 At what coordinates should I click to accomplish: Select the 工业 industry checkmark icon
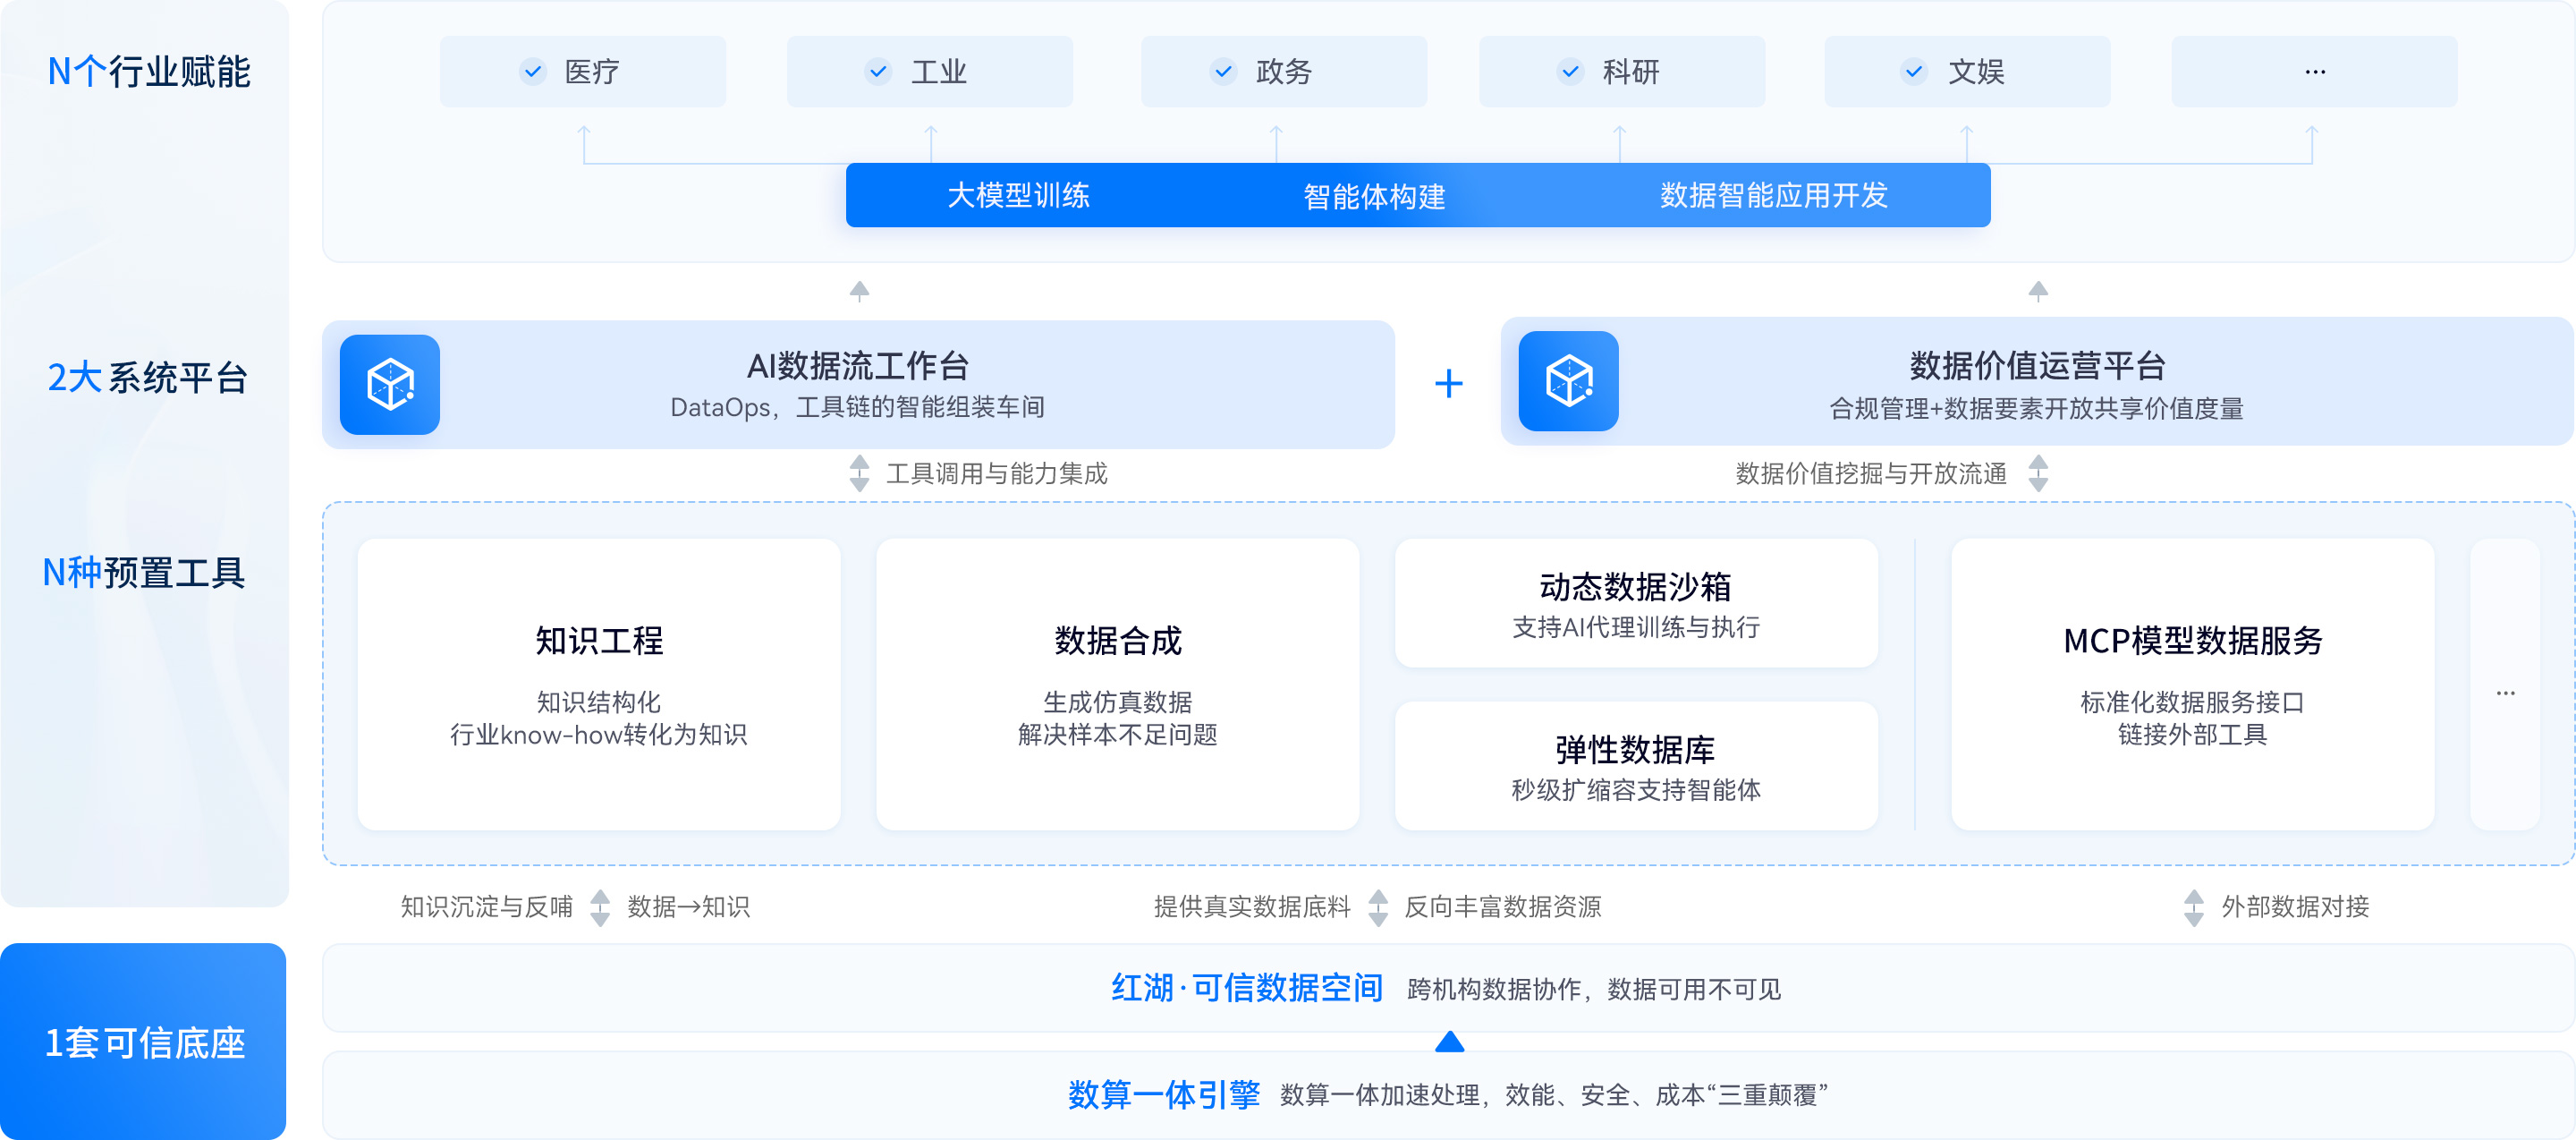pyautogui.click(x=878, y=71)
